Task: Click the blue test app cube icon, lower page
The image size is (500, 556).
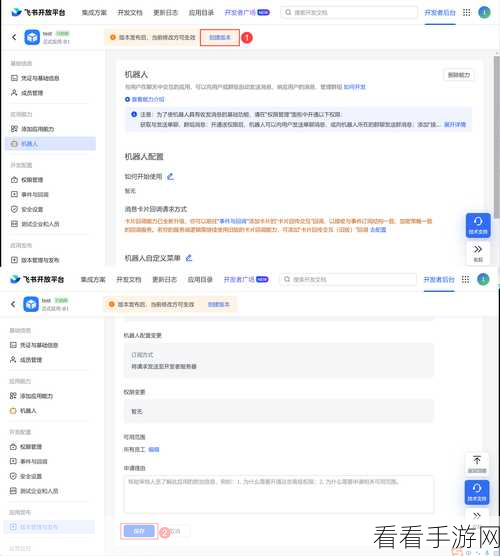Action: coord(31,304)
